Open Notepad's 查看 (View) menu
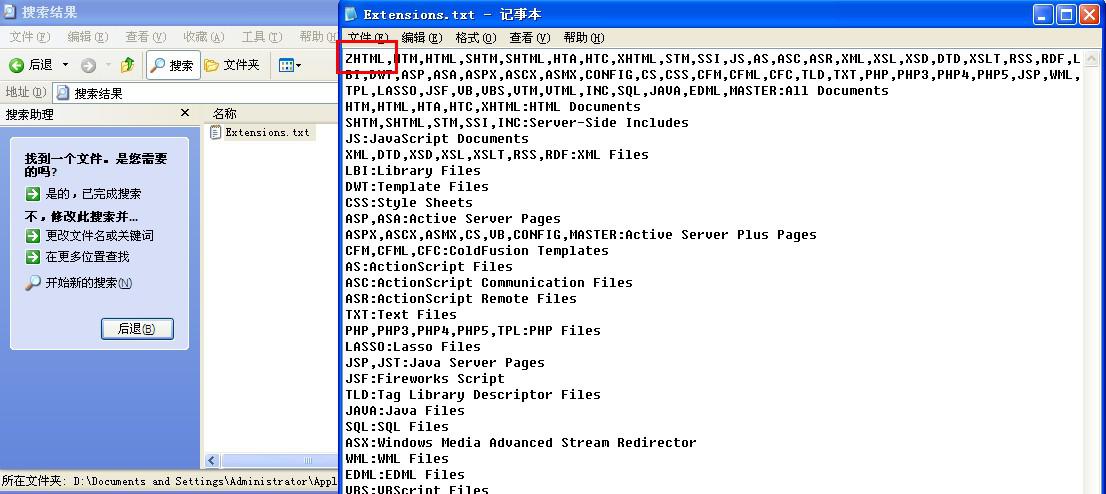This screenshot has width=1106, height=494. 529,38
